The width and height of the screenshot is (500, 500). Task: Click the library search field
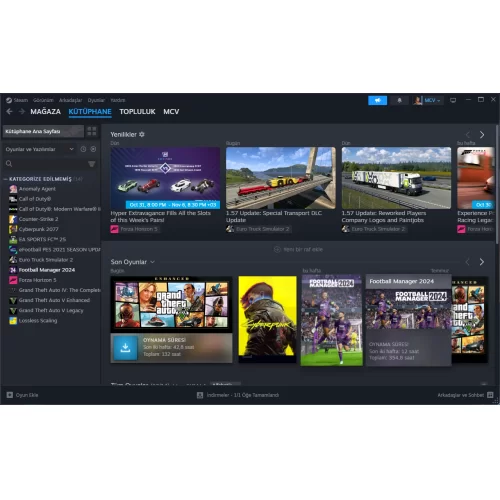click(47, 164)
